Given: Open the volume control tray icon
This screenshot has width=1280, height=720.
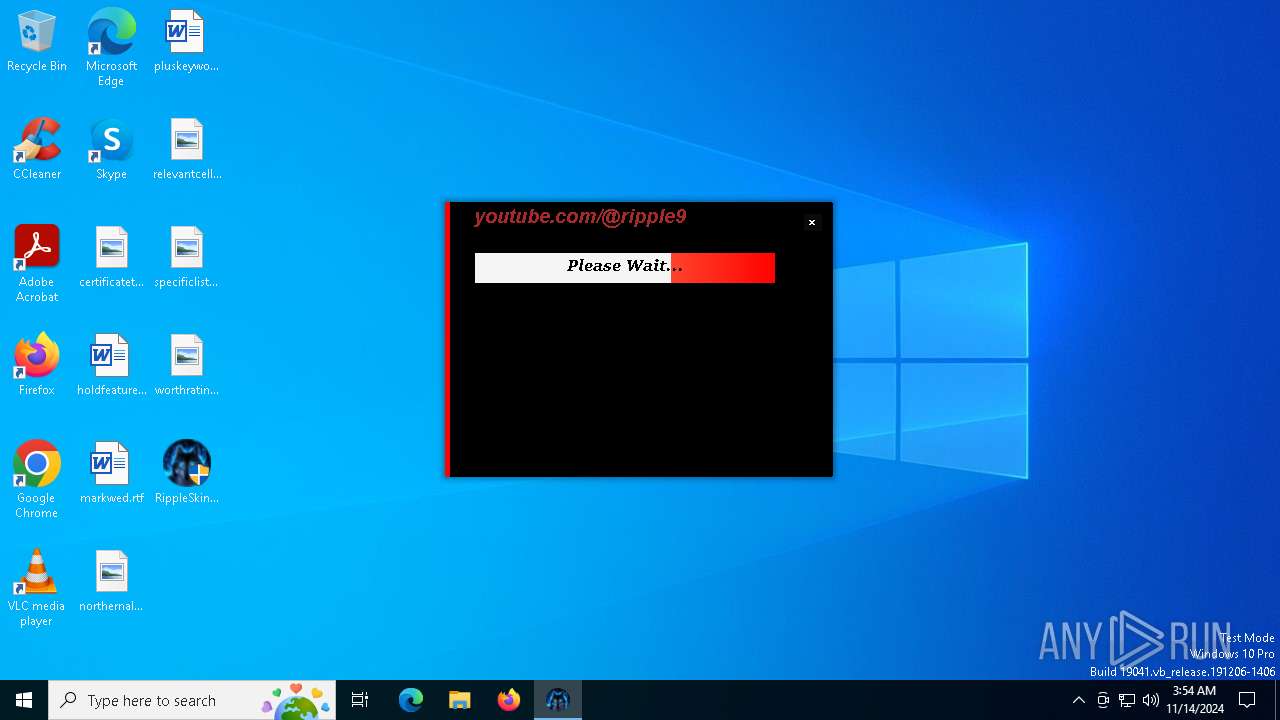Looking at the screenshot, I should (1151, 700).
